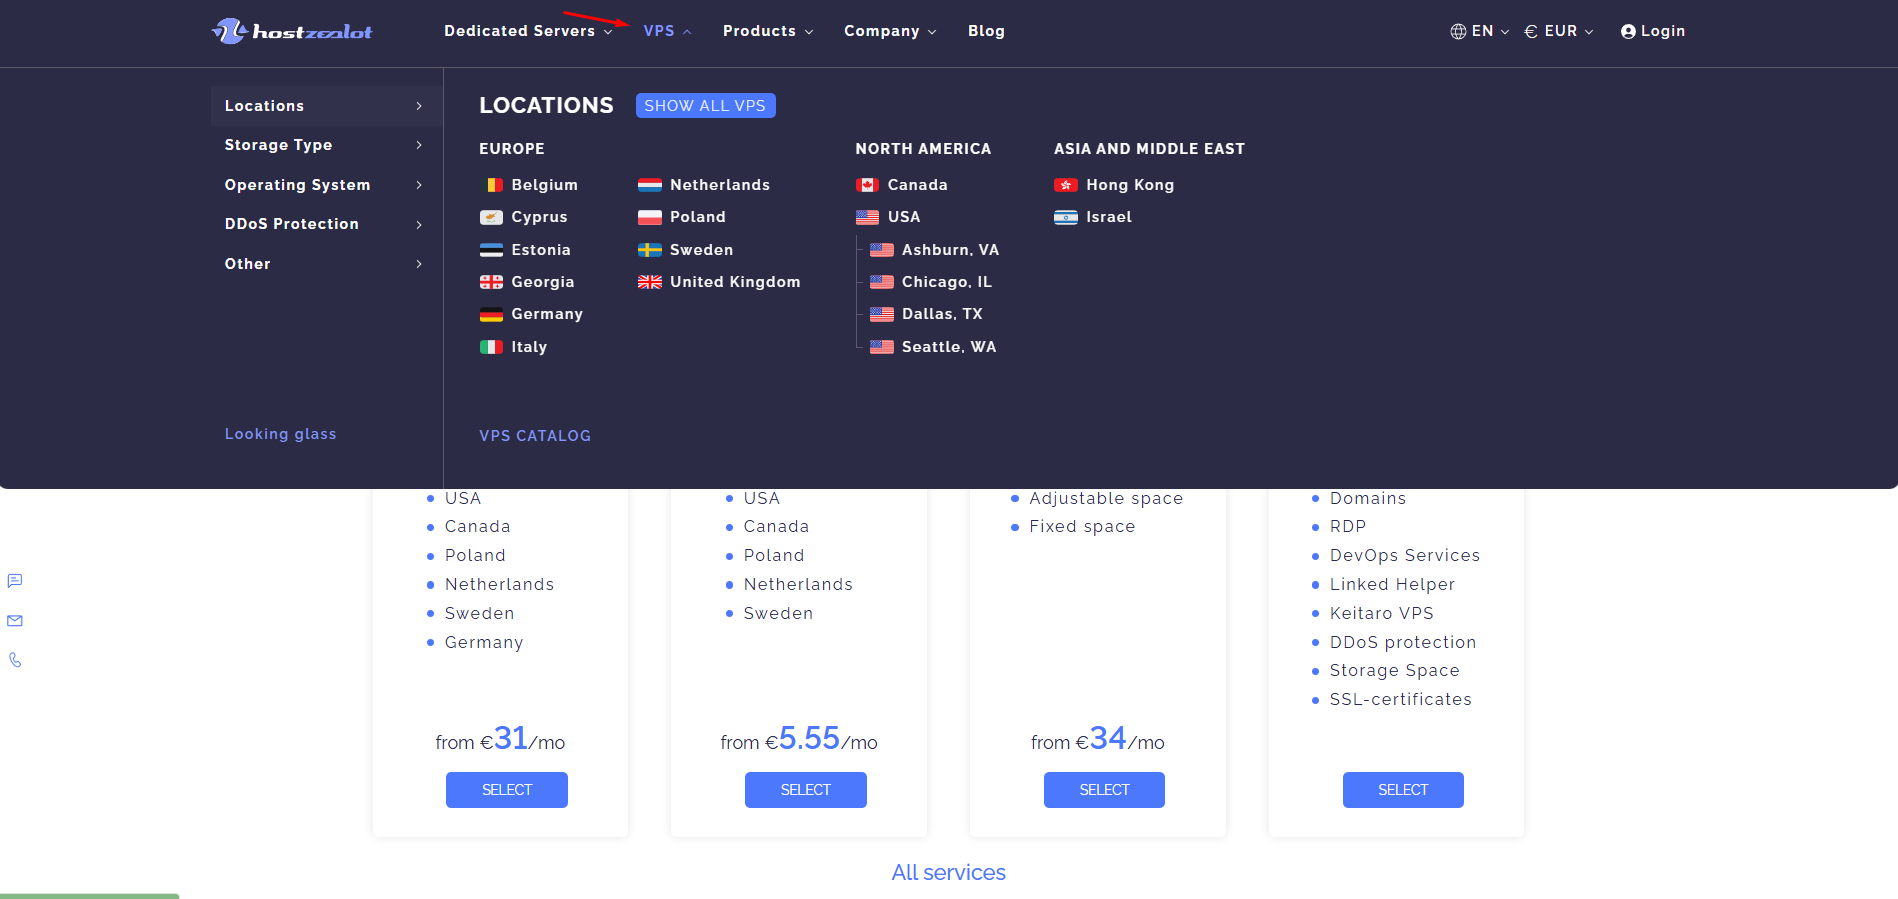Click the Georgia flag icon
The height and width of the screenshot is (899, 1898).
point(491,282)
